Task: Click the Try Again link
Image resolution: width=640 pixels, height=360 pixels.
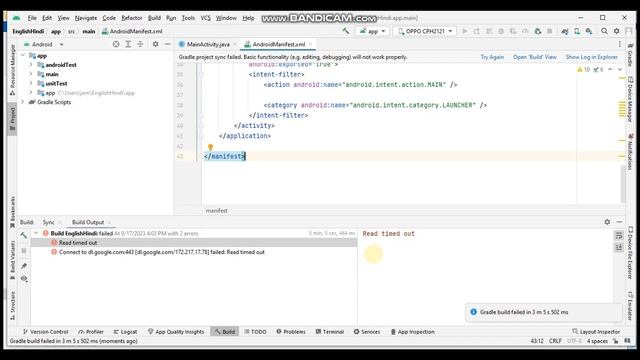Action: [x=492, y=57]
